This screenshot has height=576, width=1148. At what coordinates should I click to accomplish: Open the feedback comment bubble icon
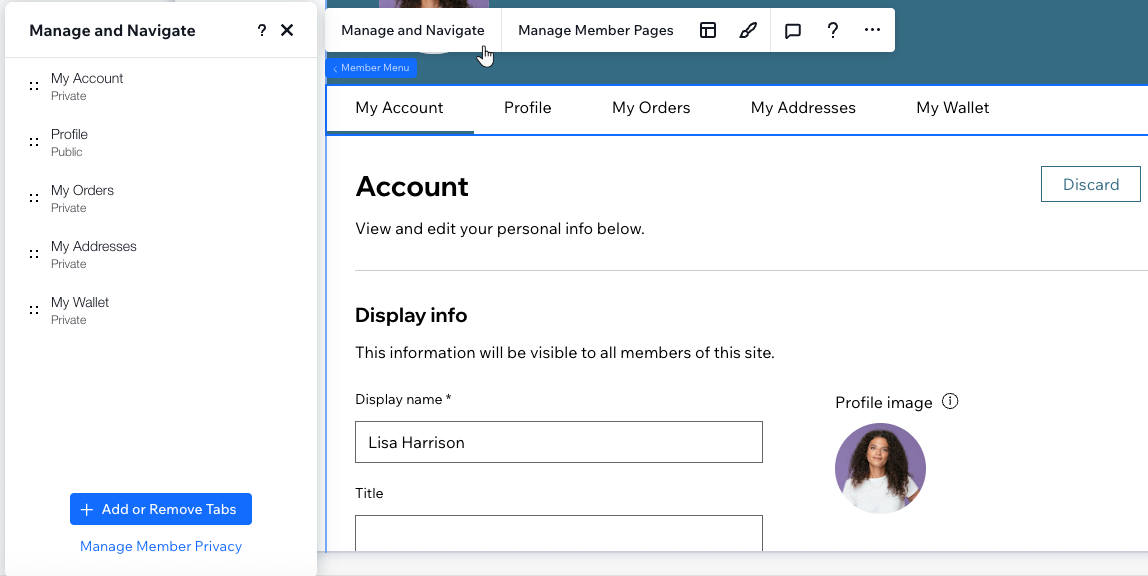pos(793,30)
